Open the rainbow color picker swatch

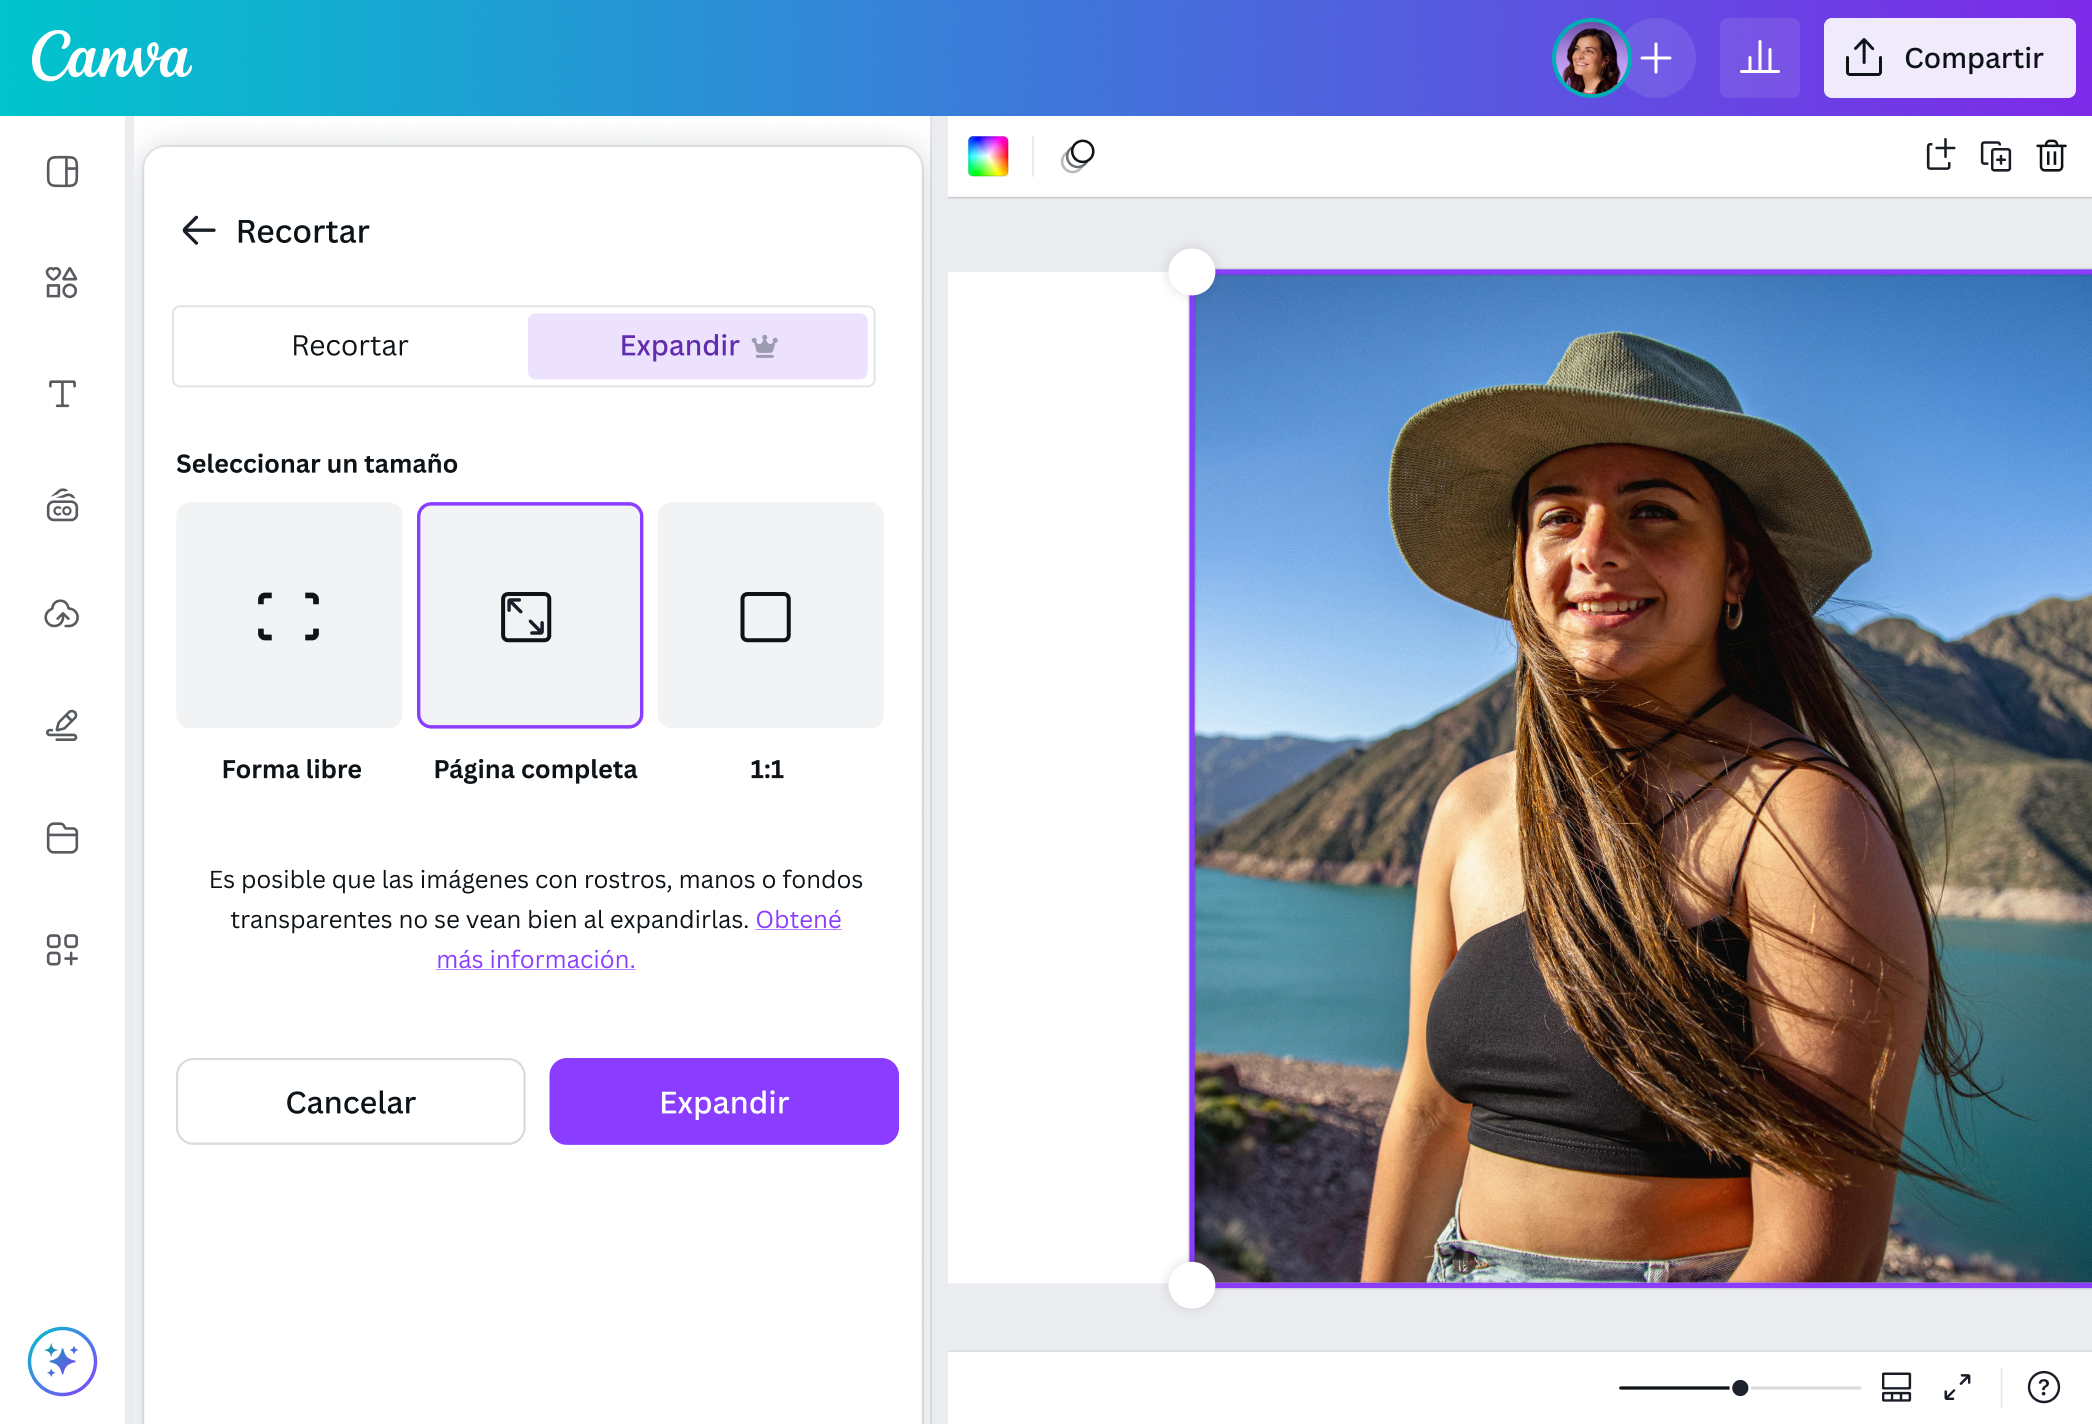point(988,156)
